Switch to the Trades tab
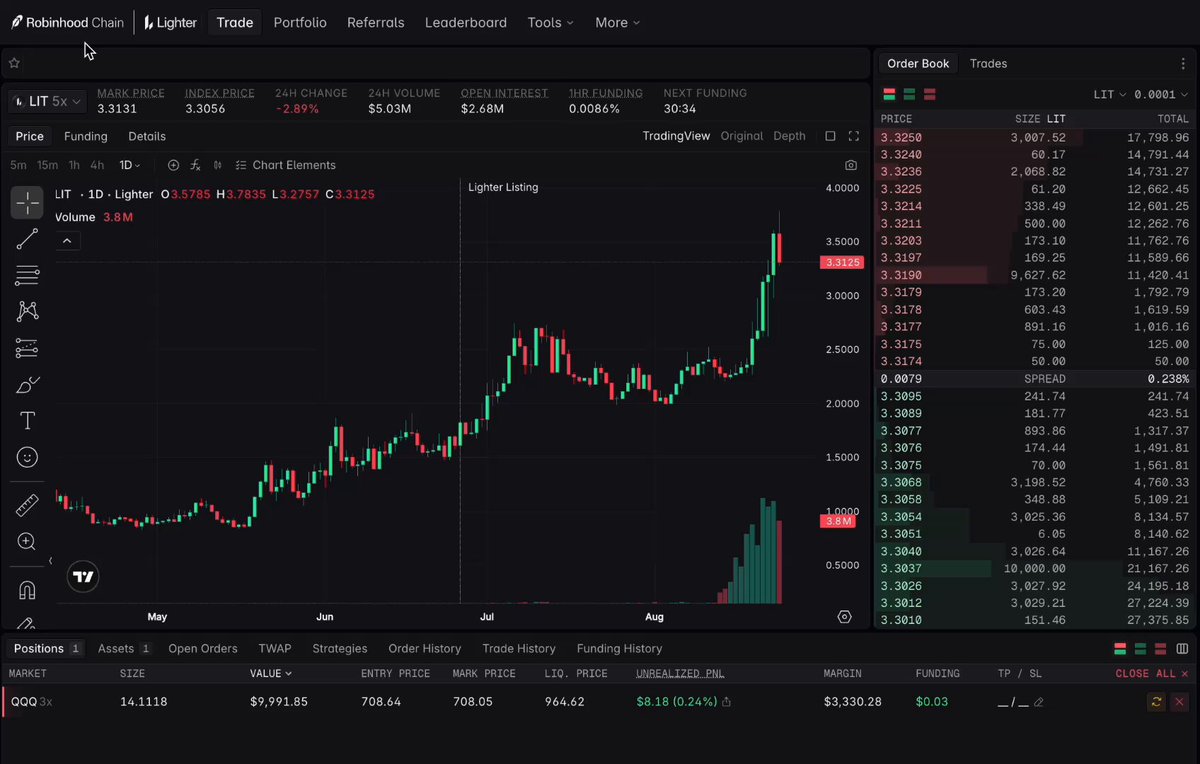The width and height of the screenshot is (1200, 764). pyautogui.click(x=988, y=63)
